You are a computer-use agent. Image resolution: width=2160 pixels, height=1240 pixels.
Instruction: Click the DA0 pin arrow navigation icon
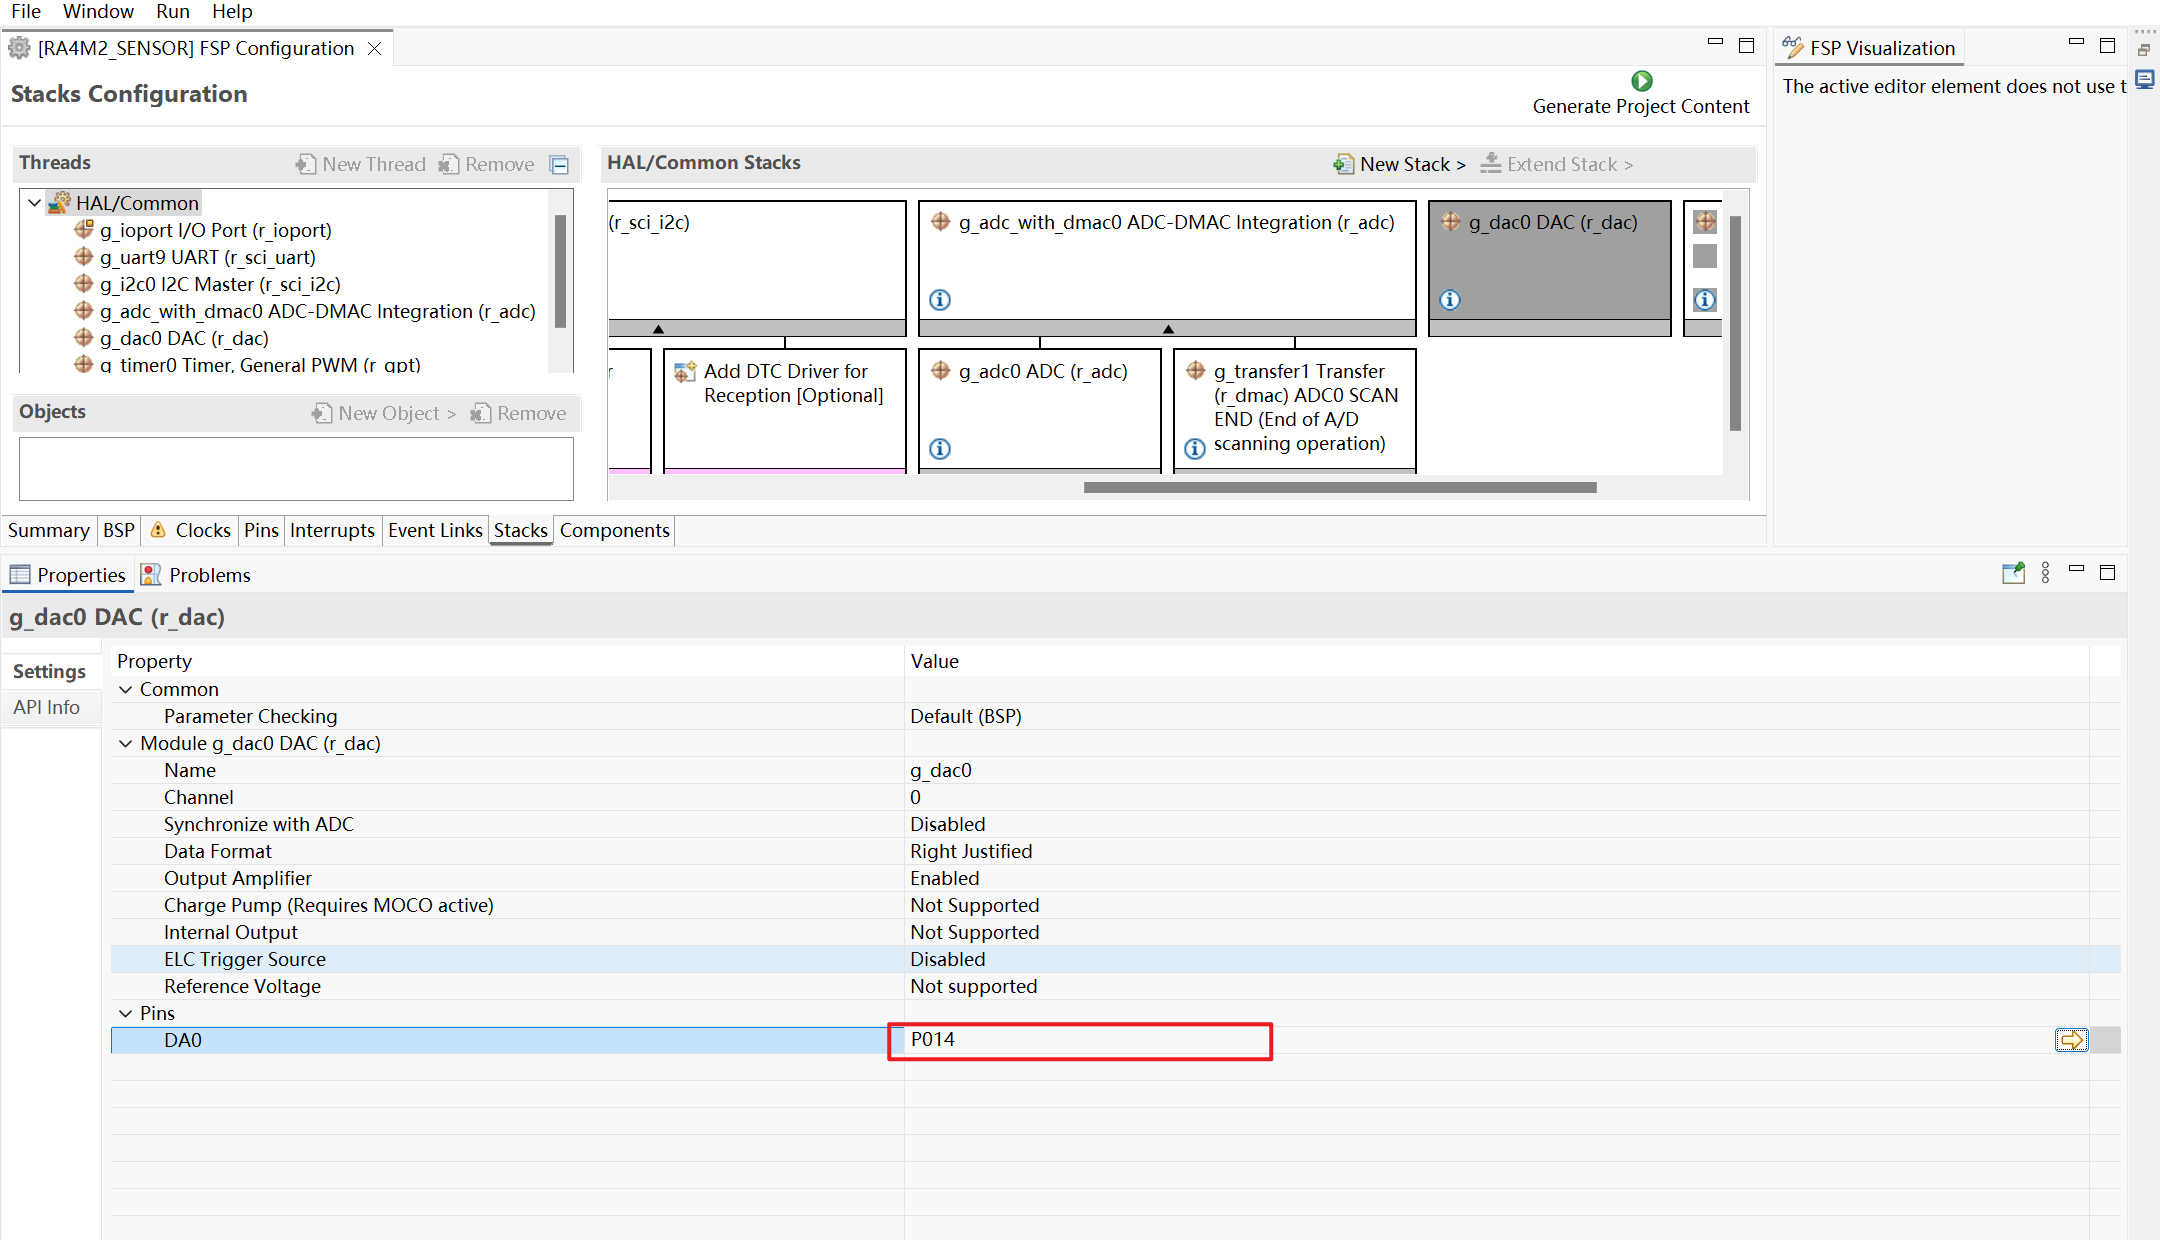[x=2071, y=1040]
